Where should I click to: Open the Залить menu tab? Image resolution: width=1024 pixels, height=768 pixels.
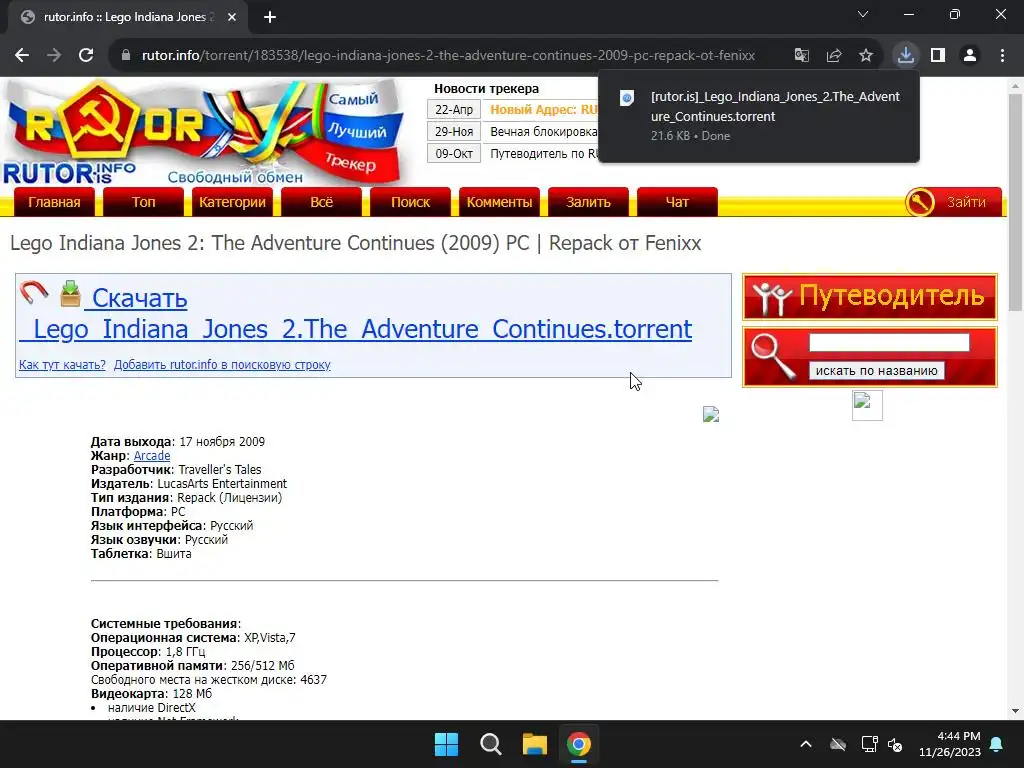(588, 202)
